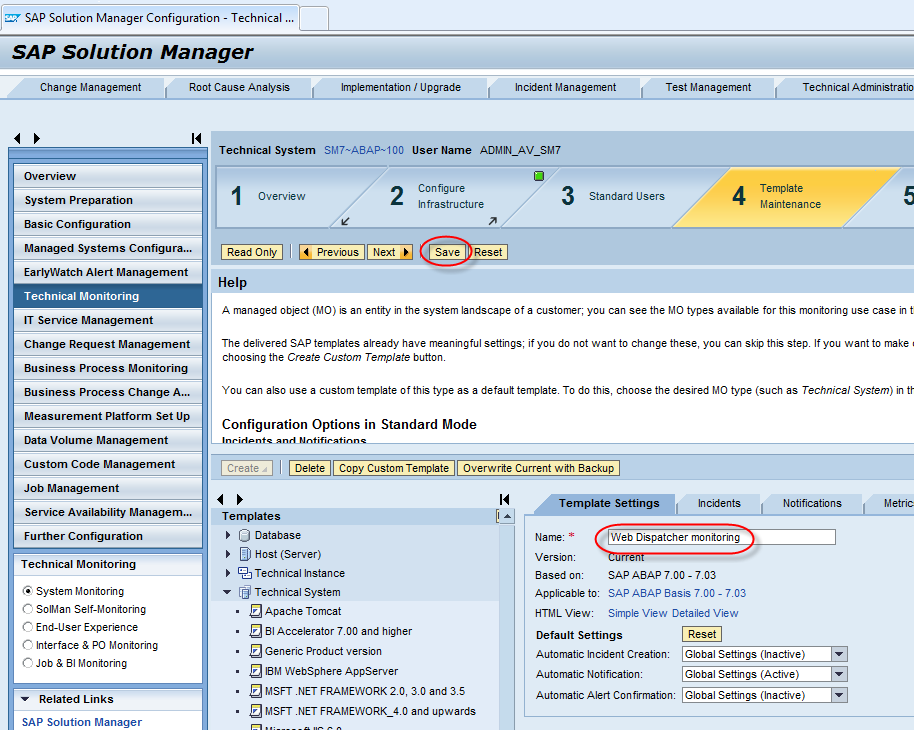This screenshot has width=914, height=730.
Task: Open the Detailed View link
Action: [x=705, y=613]
